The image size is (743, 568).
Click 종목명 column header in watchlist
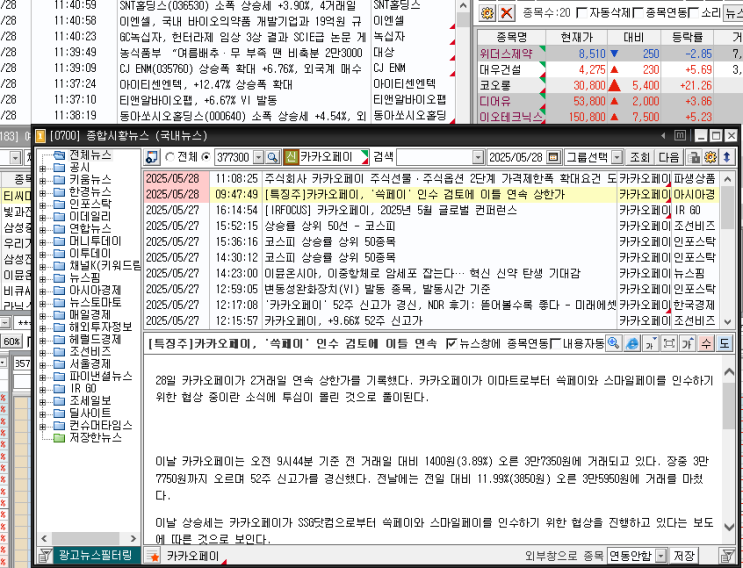click(x=511, y=37)
